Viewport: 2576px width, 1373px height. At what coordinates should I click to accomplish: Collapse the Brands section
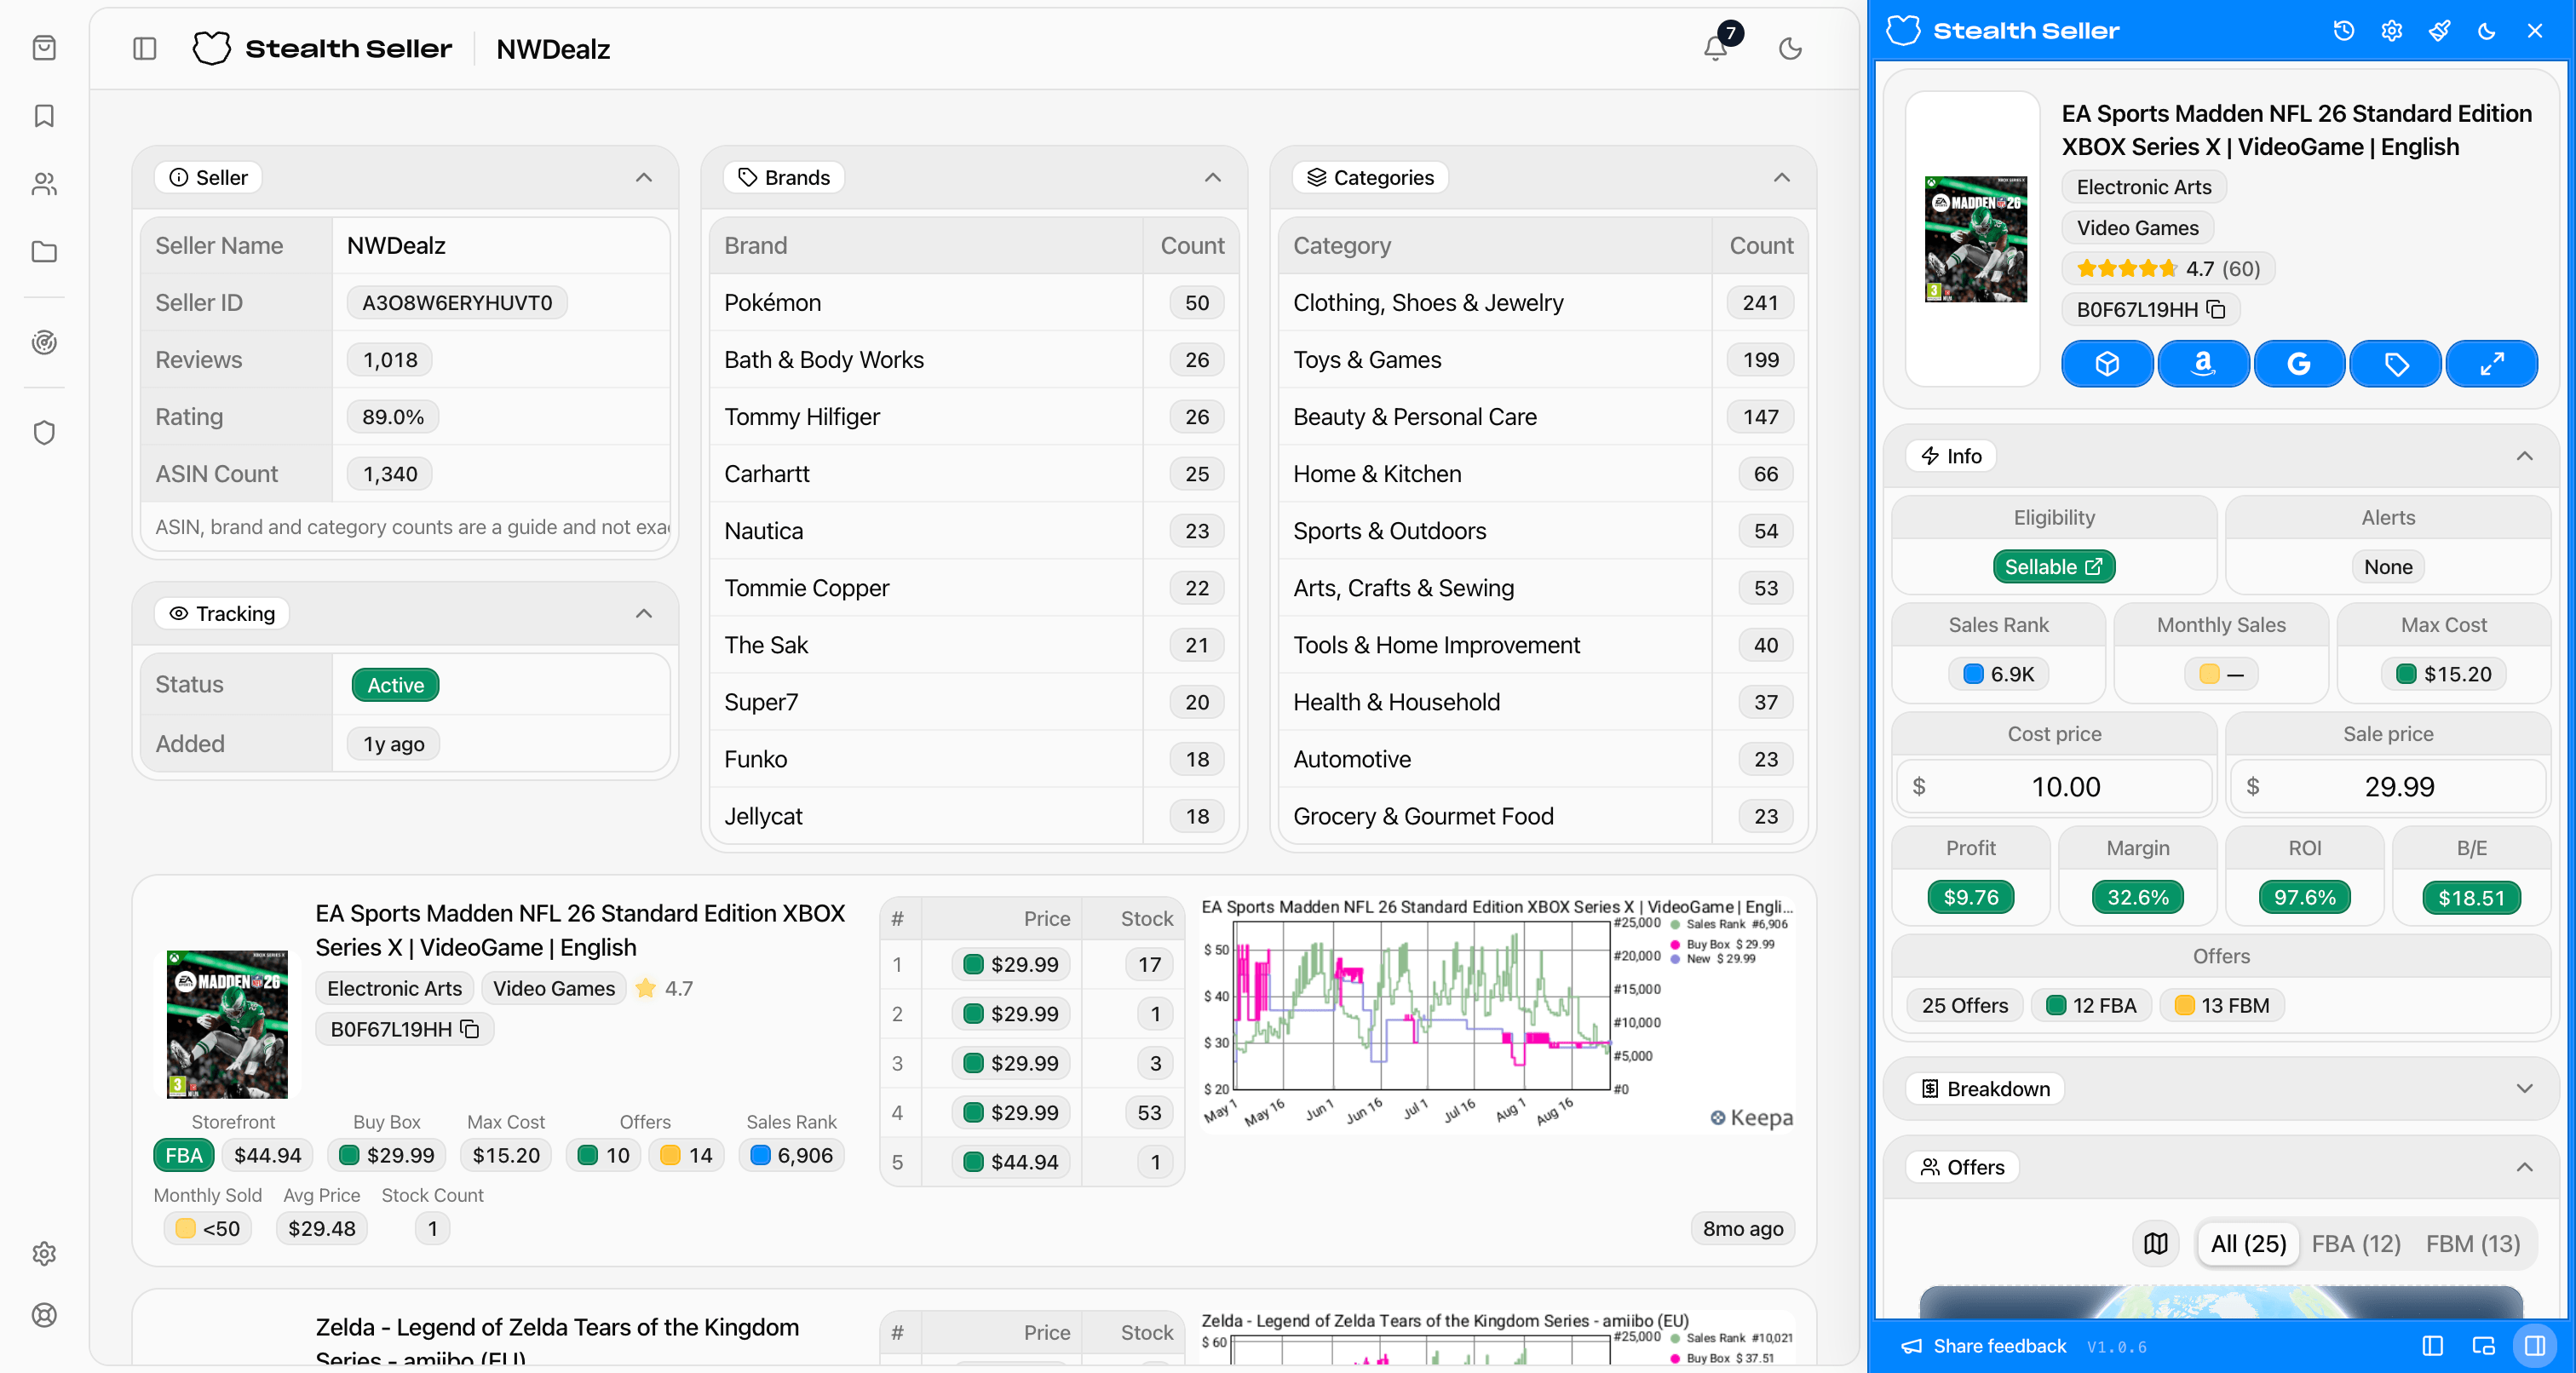[1213, 178]
